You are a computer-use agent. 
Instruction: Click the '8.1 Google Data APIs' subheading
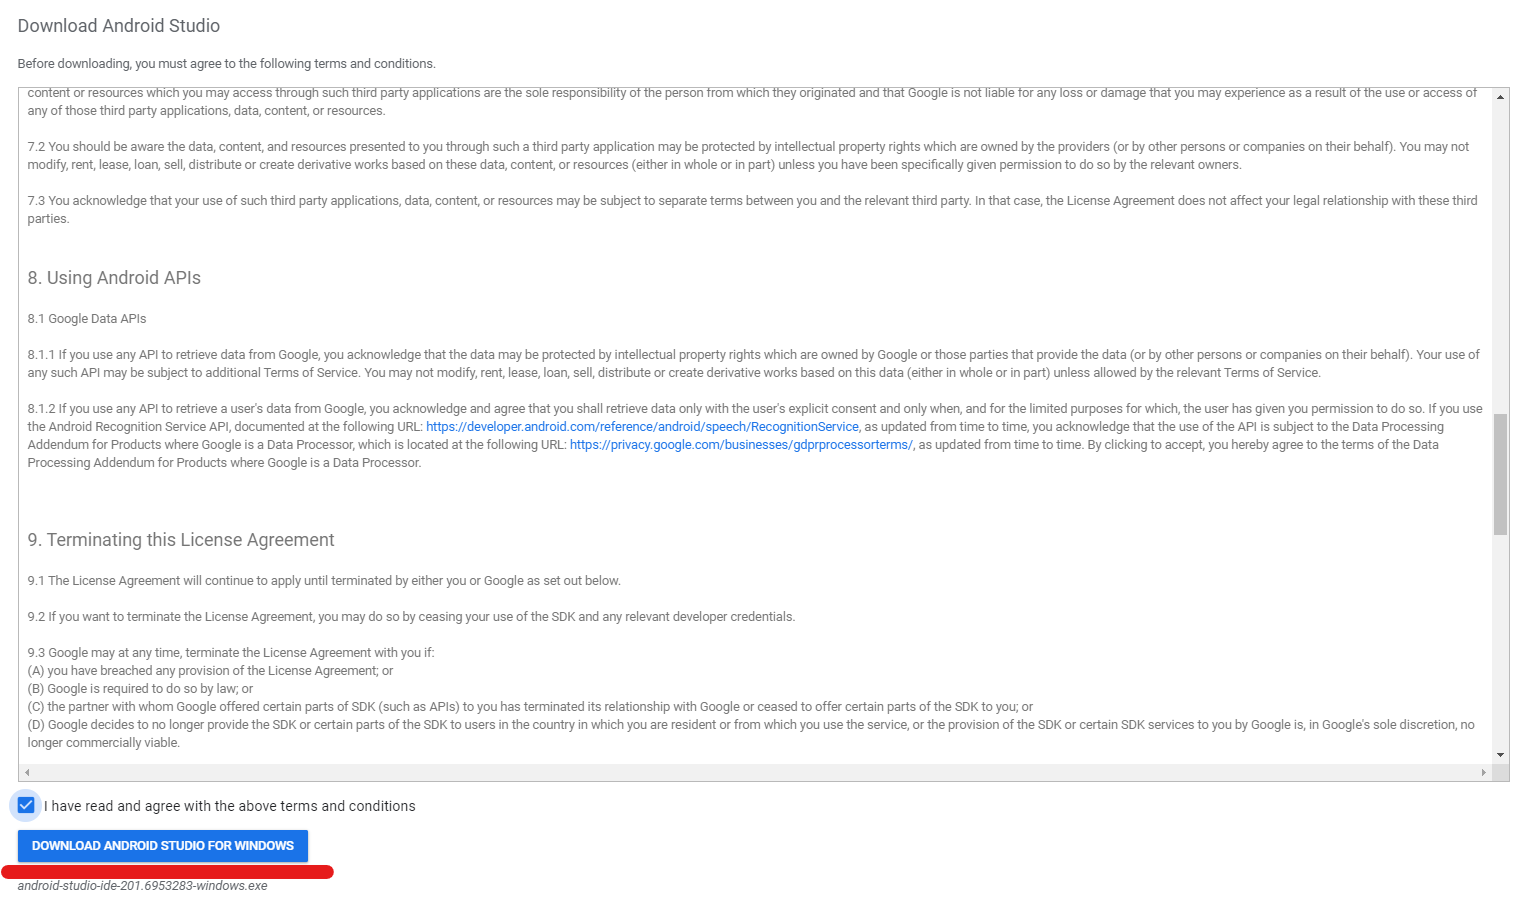pyautogui.click(x=87, y=318)
